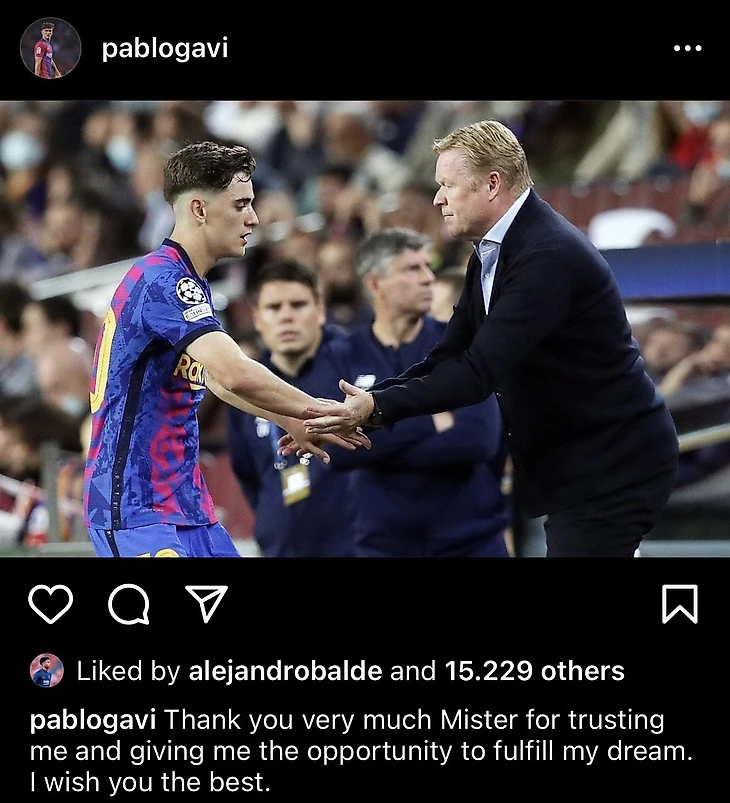Select the pablogavi username in the caption
Viewport: 730px width, 803px height.
click(93, 721)
